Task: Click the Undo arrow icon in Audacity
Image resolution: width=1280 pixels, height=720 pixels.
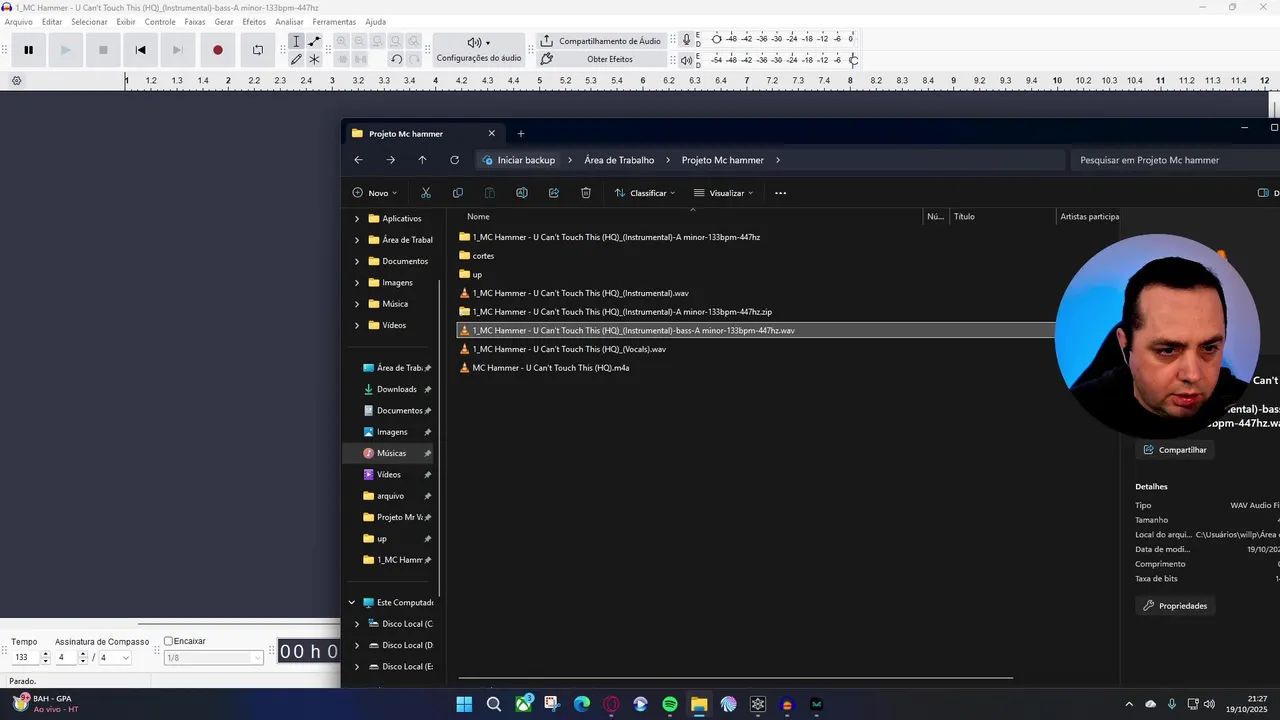Action: (x=396, y=59)
